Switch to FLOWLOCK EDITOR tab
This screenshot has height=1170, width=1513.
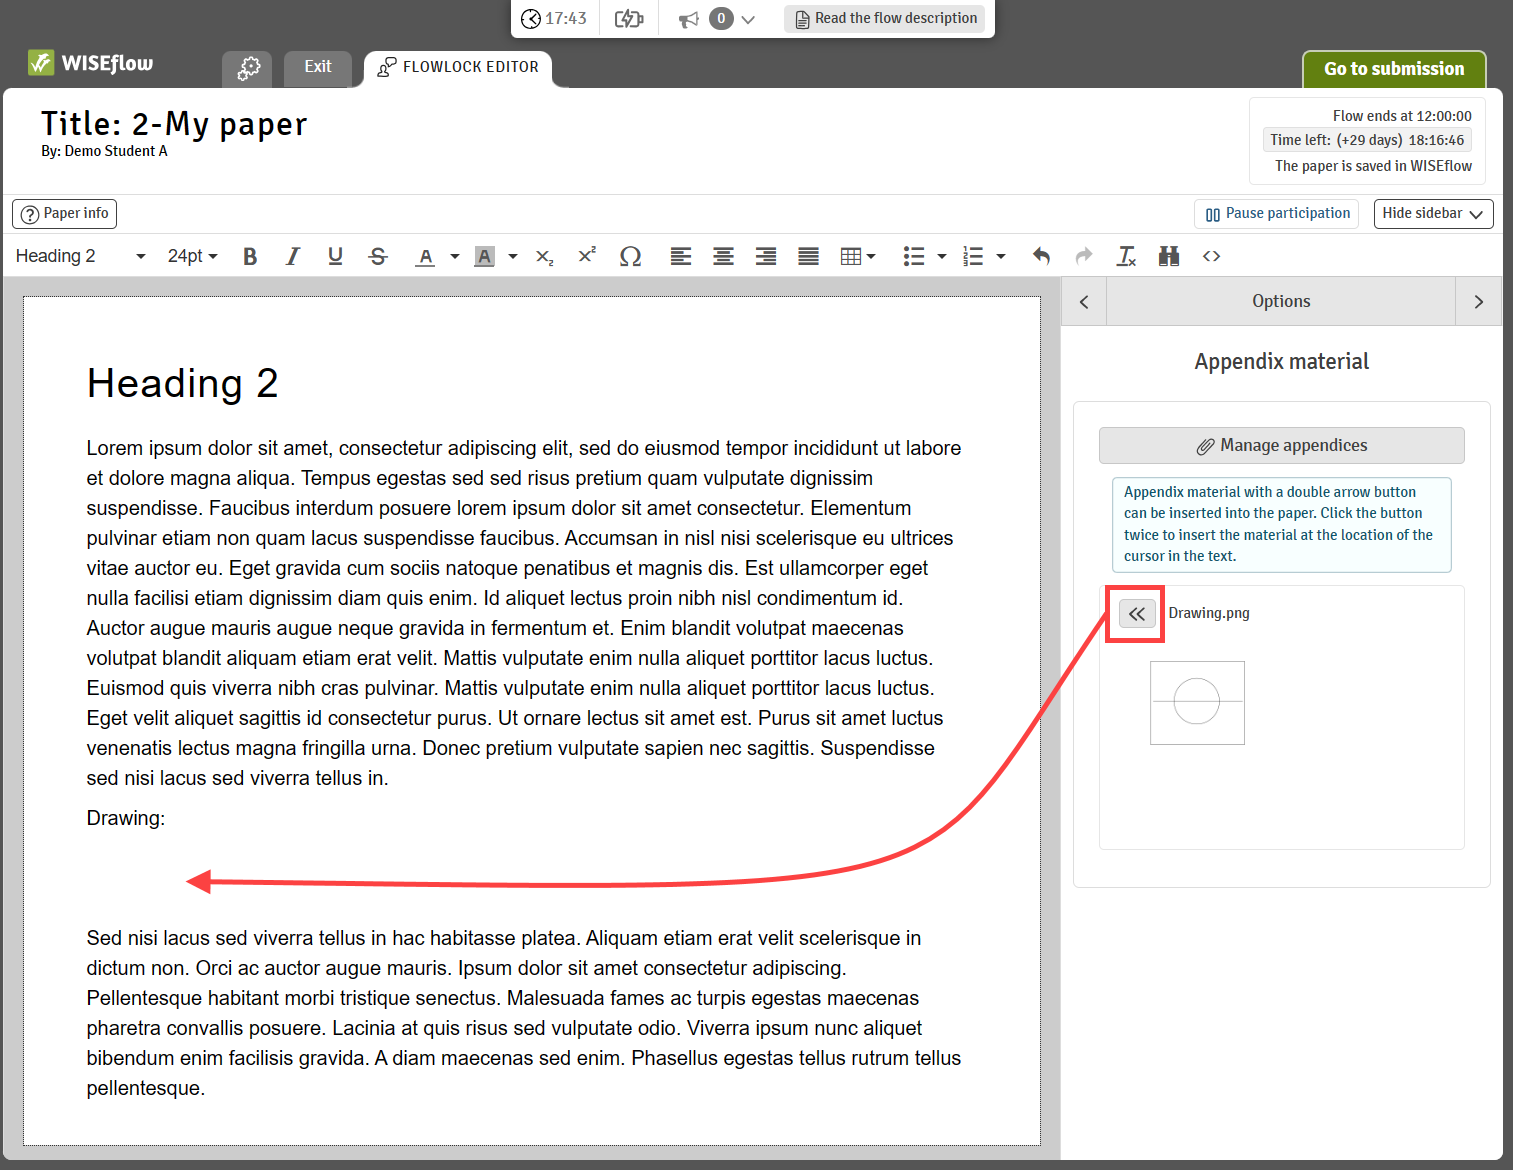coord(458,67)
